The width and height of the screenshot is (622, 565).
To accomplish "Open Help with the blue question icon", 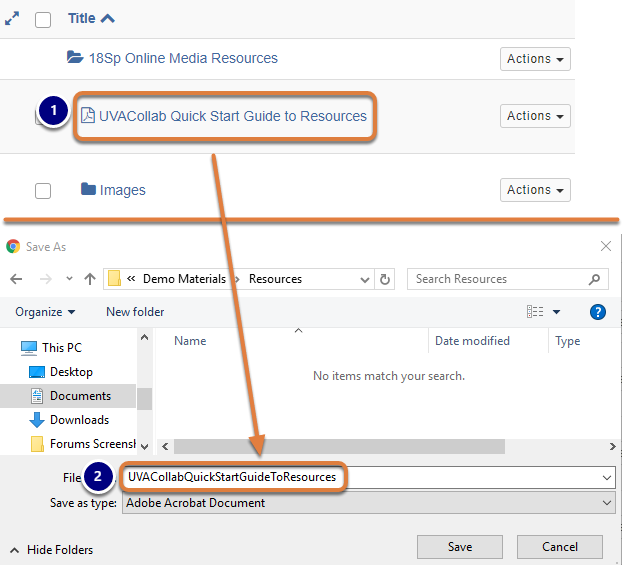I will 597,312.
